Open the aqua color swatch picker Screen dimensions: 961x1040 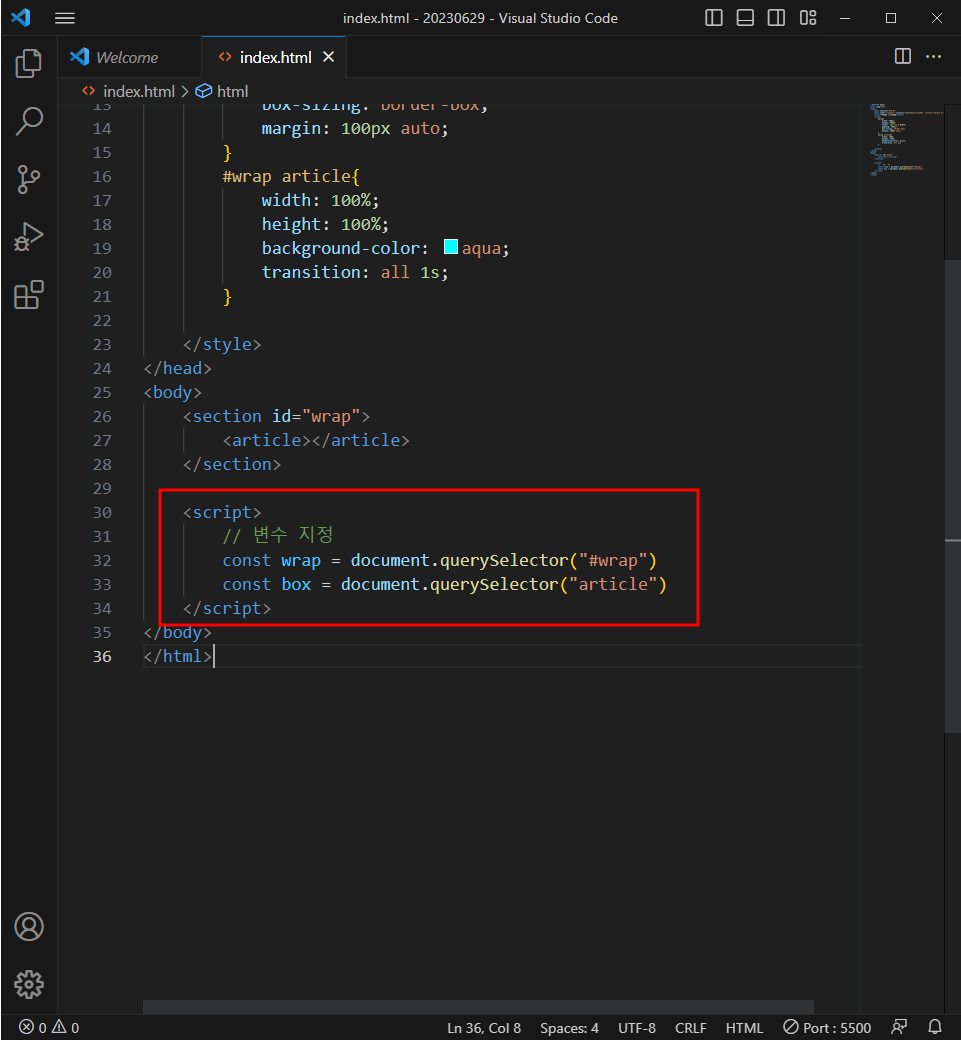pos(451,247)
